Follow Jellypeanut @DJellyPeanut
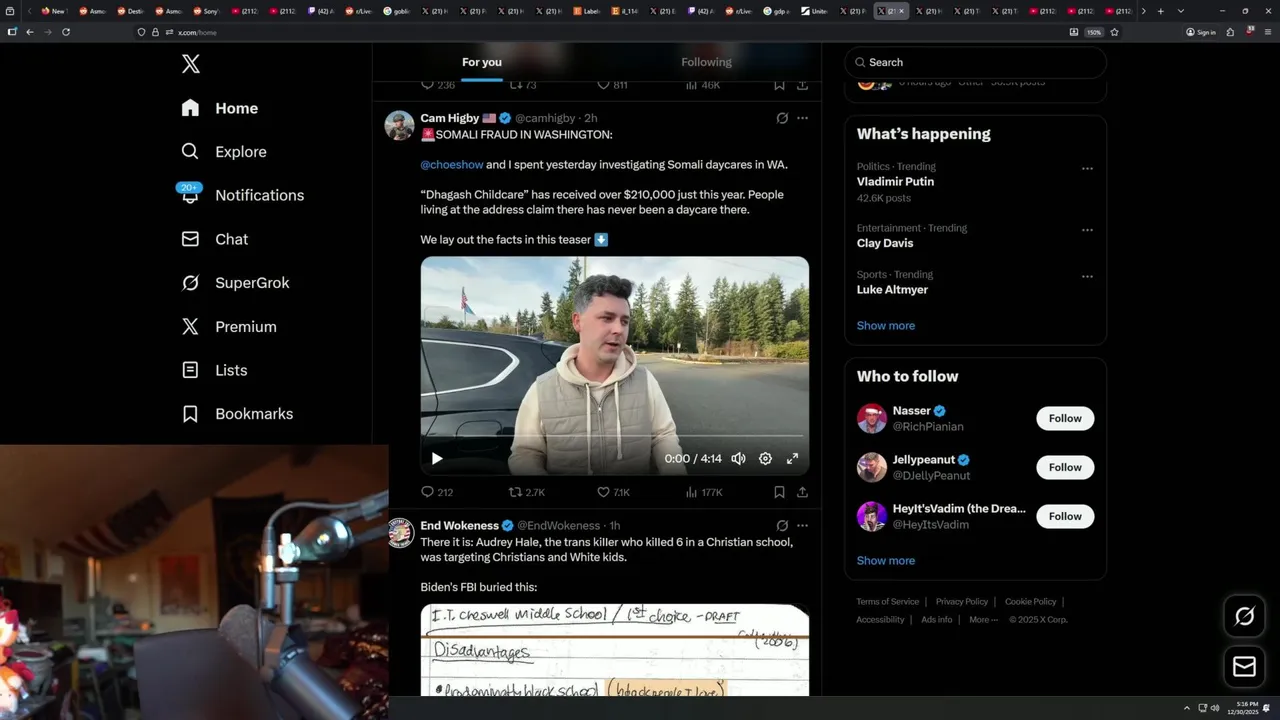Viewport: 1280px width, 720px height. [1065, 468]
